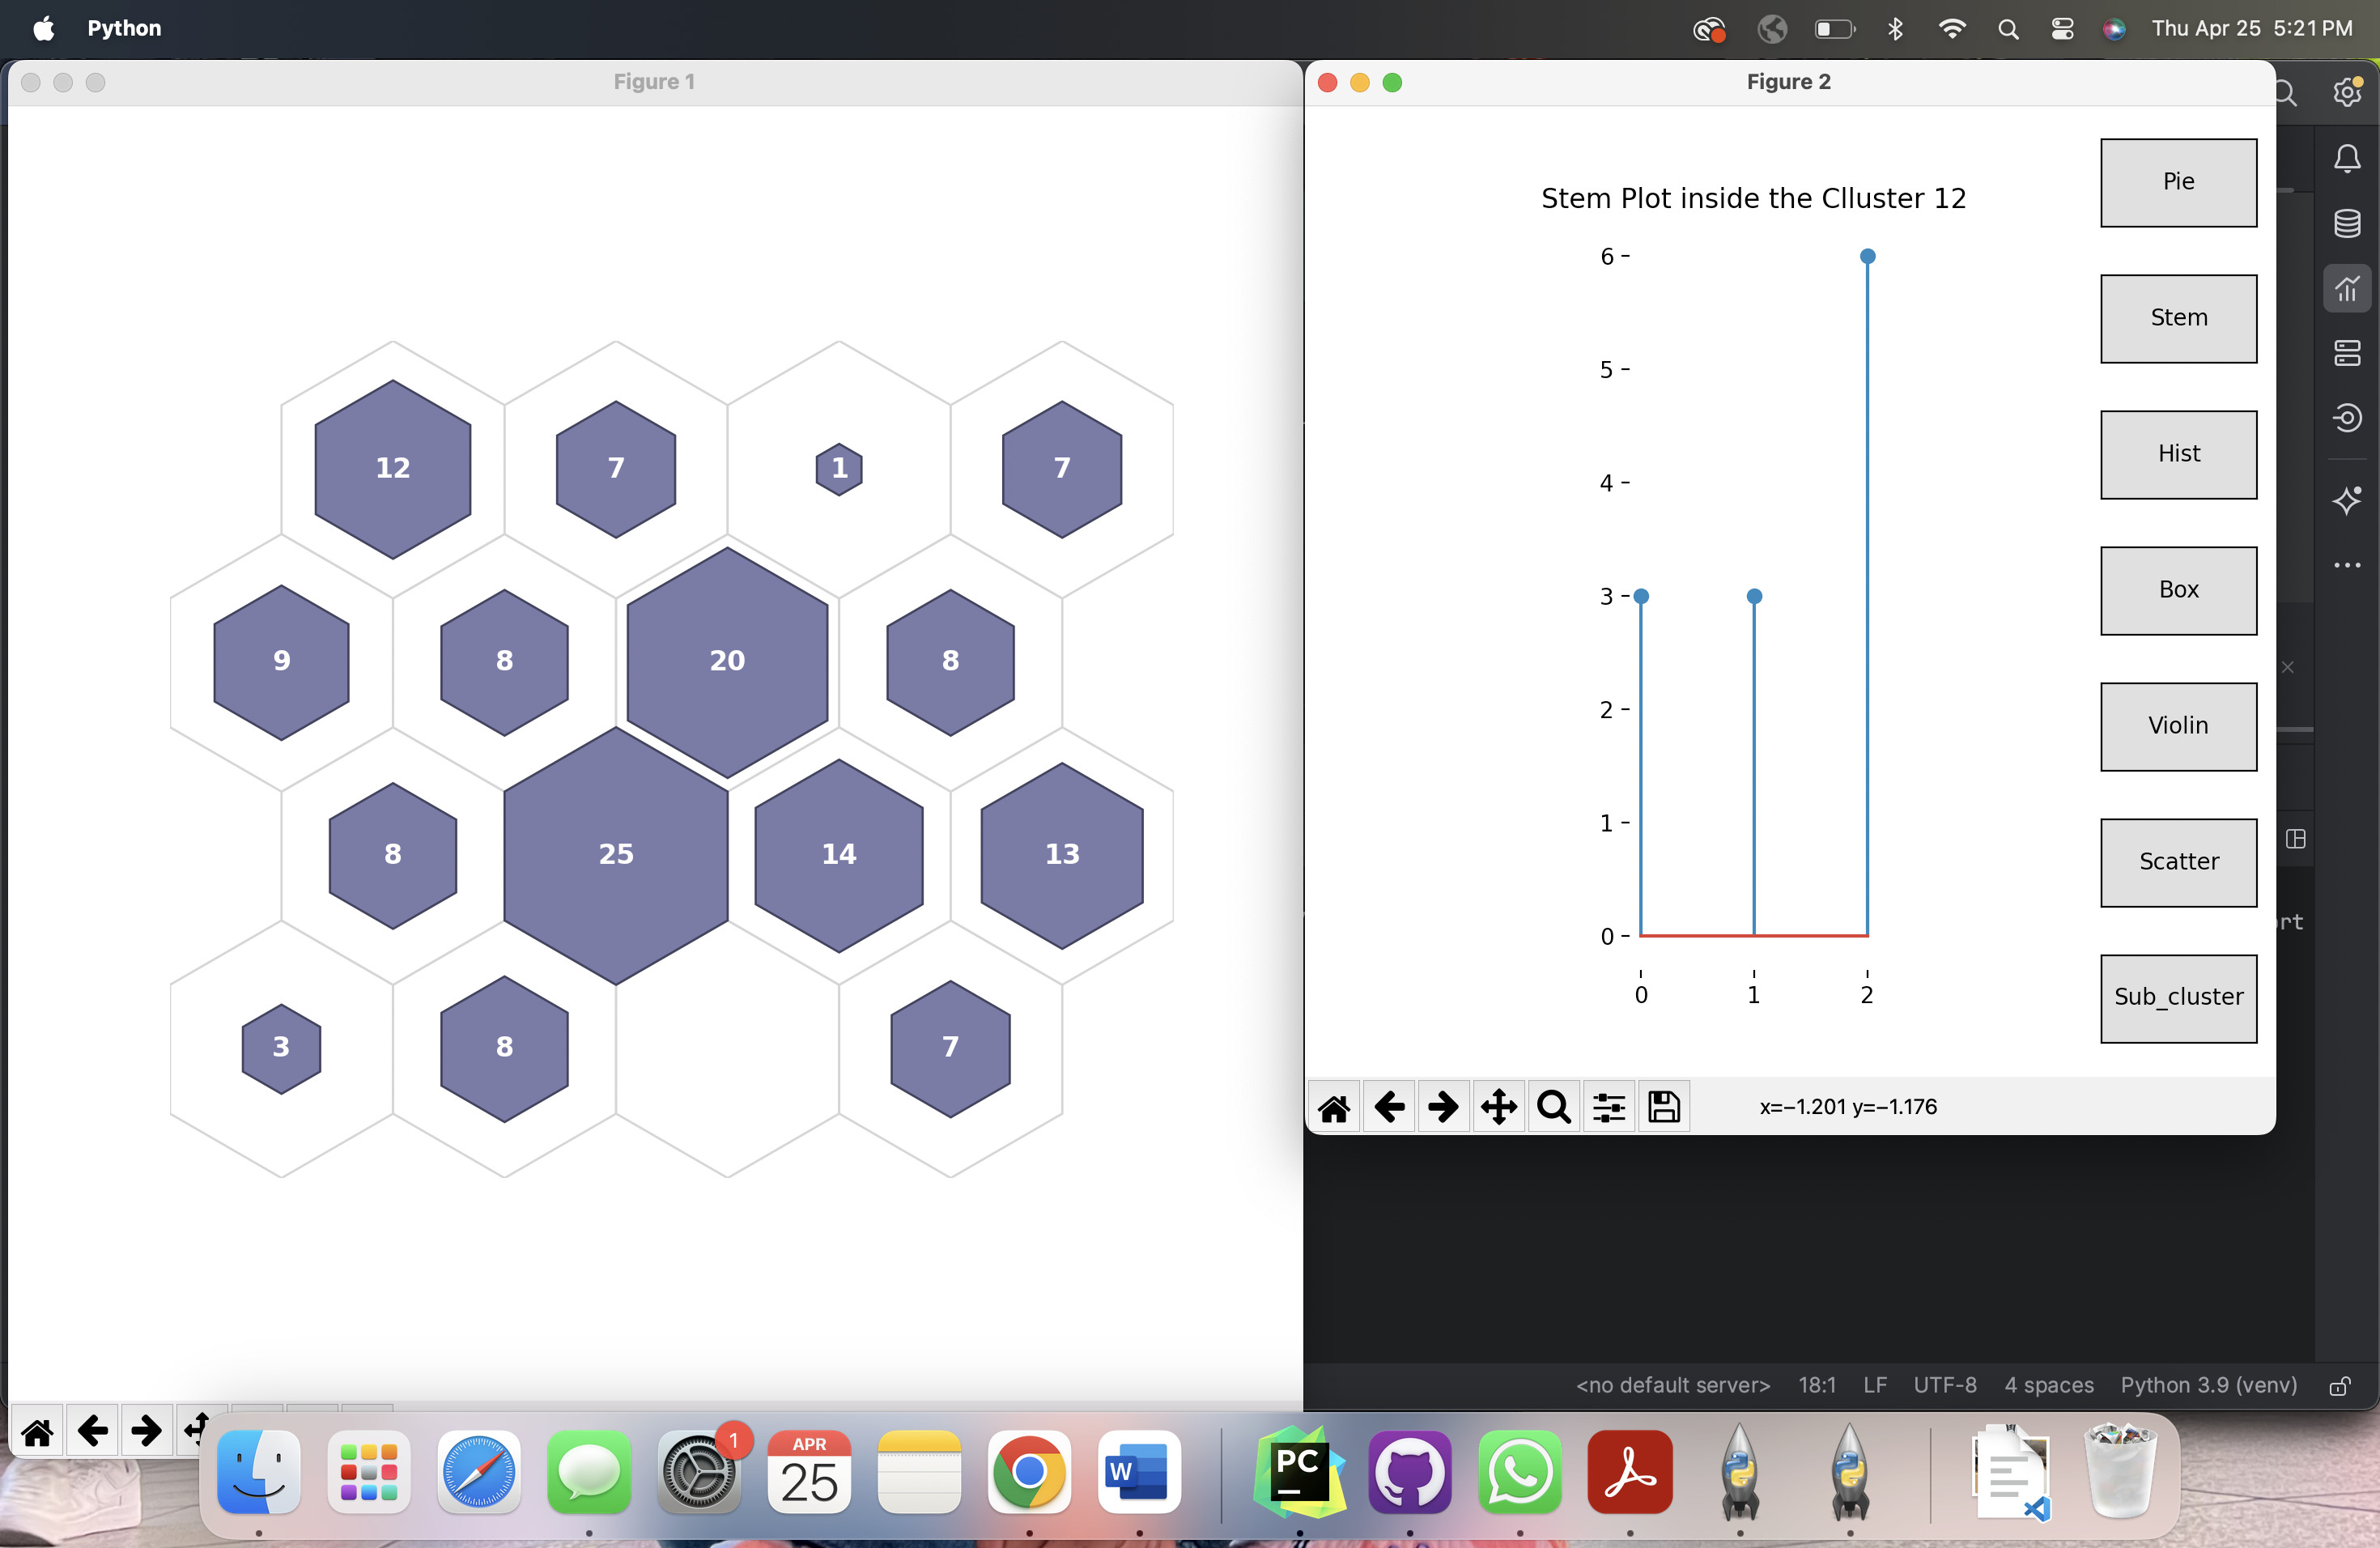The height and width of the screenshot is (1548, 2380).
Task: Go forward to next view in Figure 2
Action: 1443,1107
